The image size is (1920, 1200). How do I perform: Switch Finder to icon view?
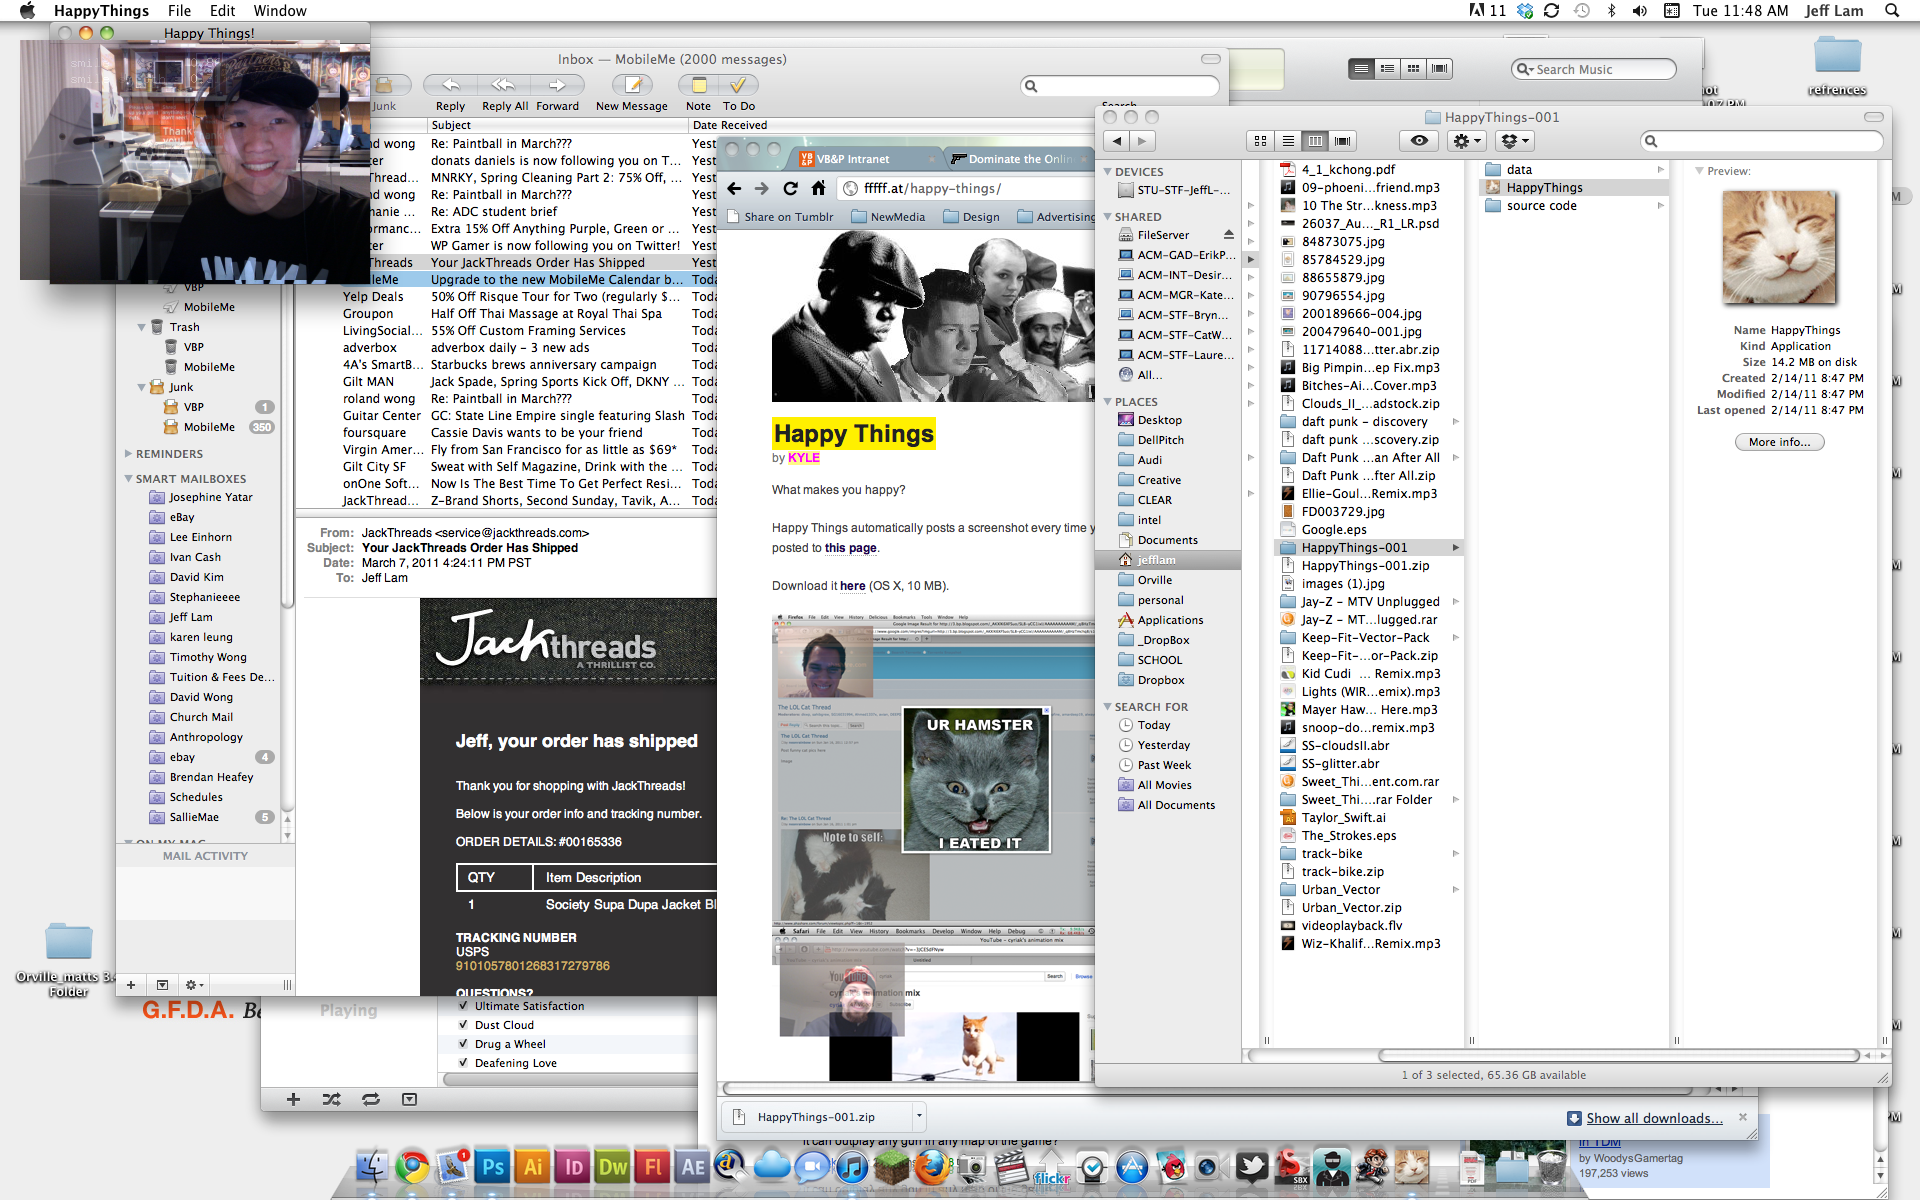click(1260, 141)
